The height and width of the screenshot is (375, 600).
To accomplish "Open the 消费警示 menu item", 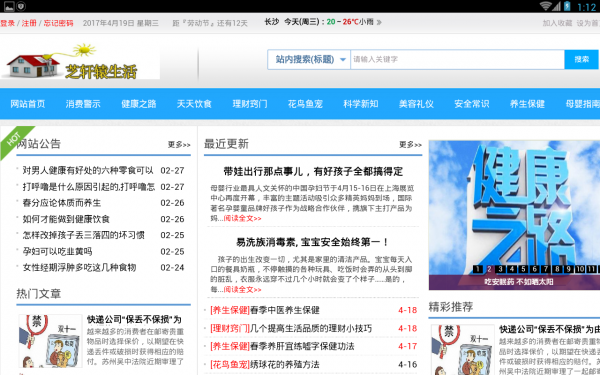I will (x=83, y=104).
